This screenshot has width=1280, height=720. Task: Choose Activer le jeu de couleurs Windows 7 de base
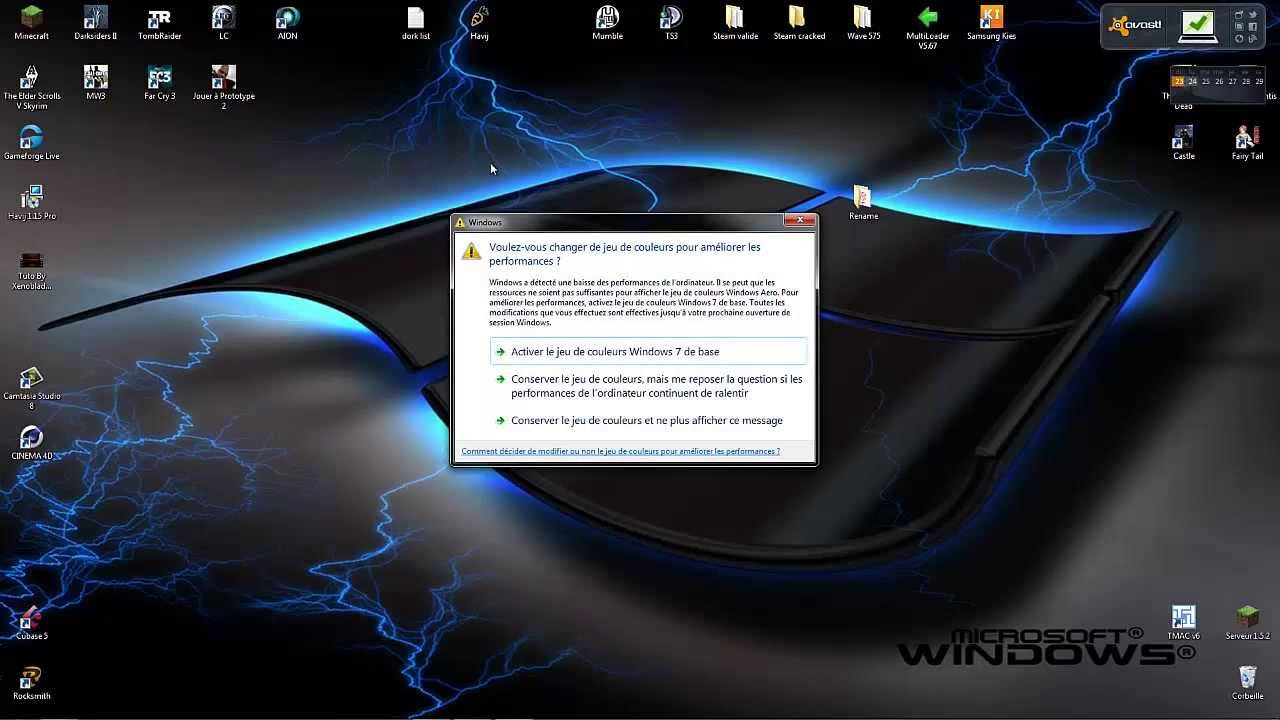coord(648,352)
